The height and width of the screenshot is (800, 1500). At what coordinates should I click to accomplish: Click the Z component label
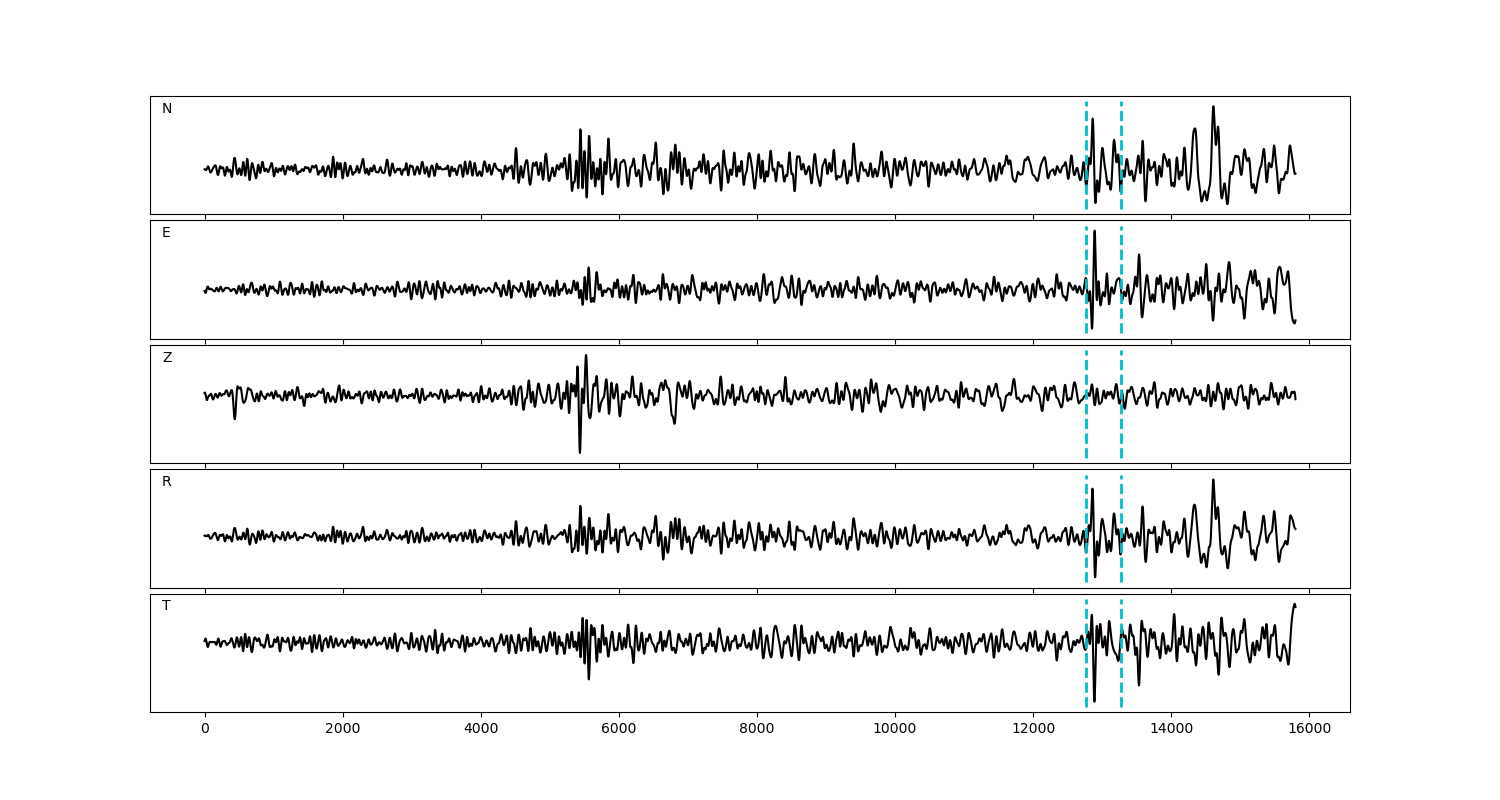[x=167, y=358]
